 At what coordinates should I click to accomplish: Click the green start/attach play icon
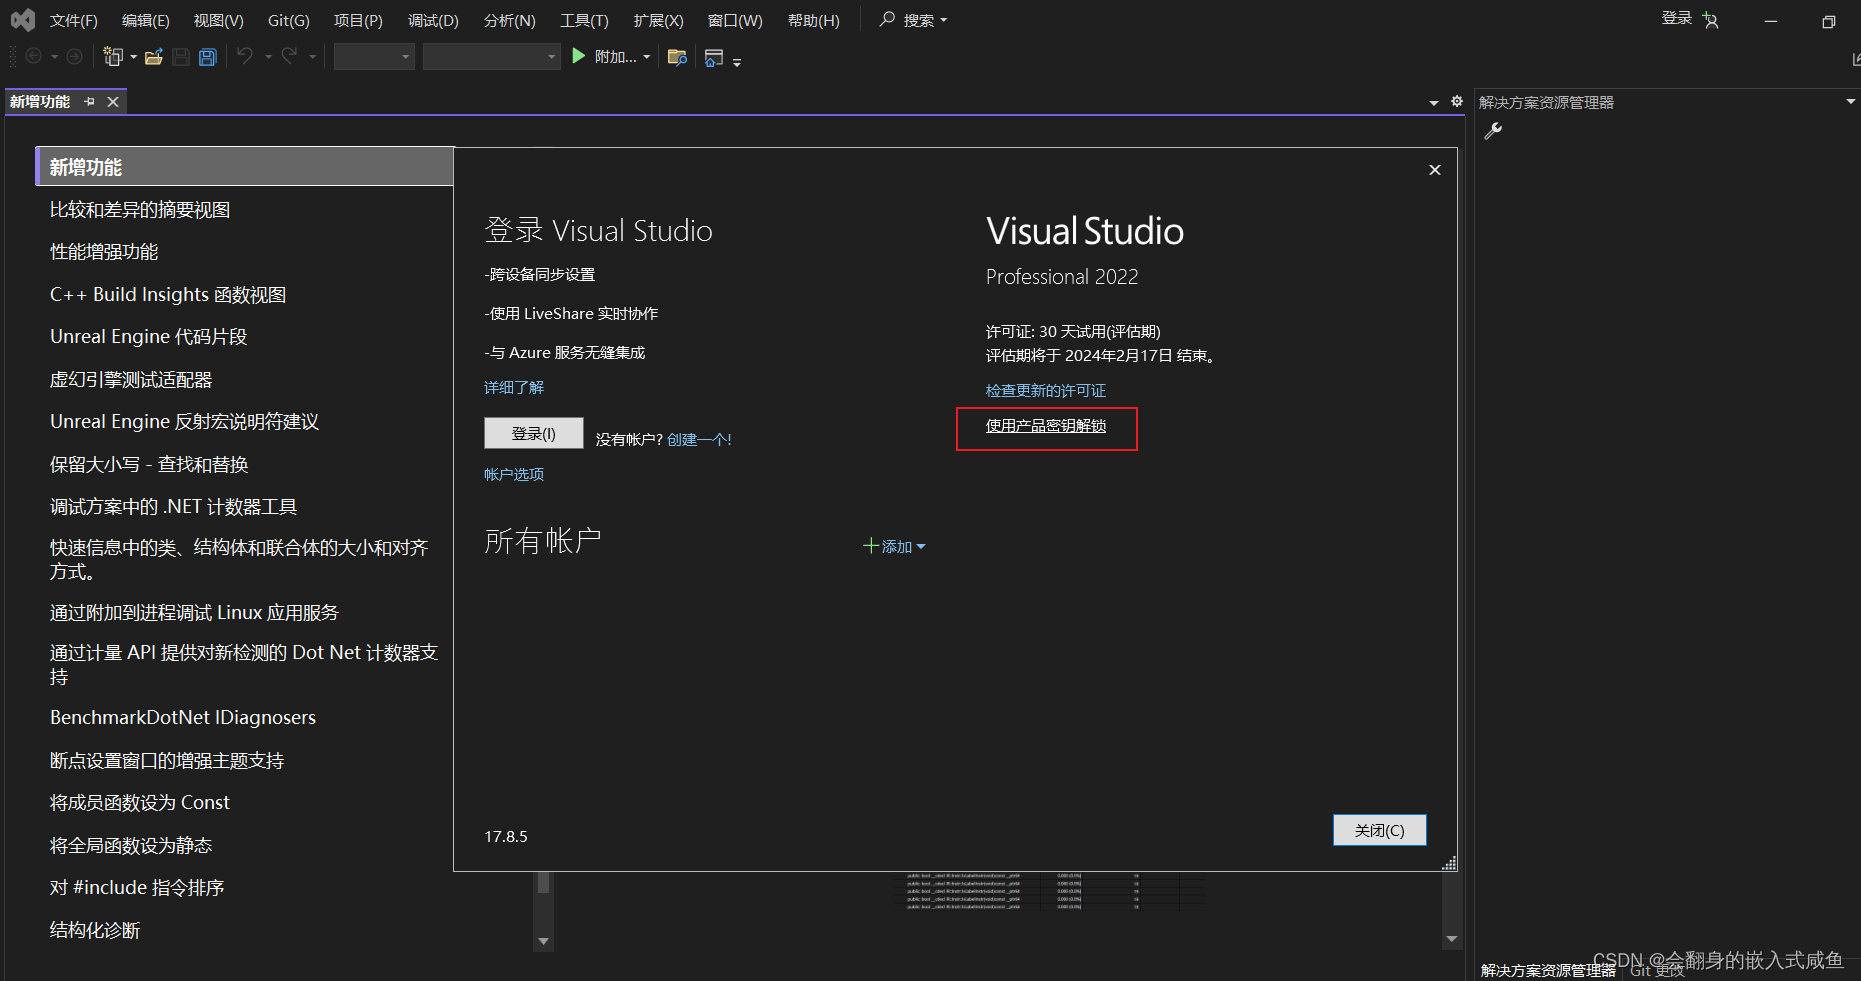point(578,56)
